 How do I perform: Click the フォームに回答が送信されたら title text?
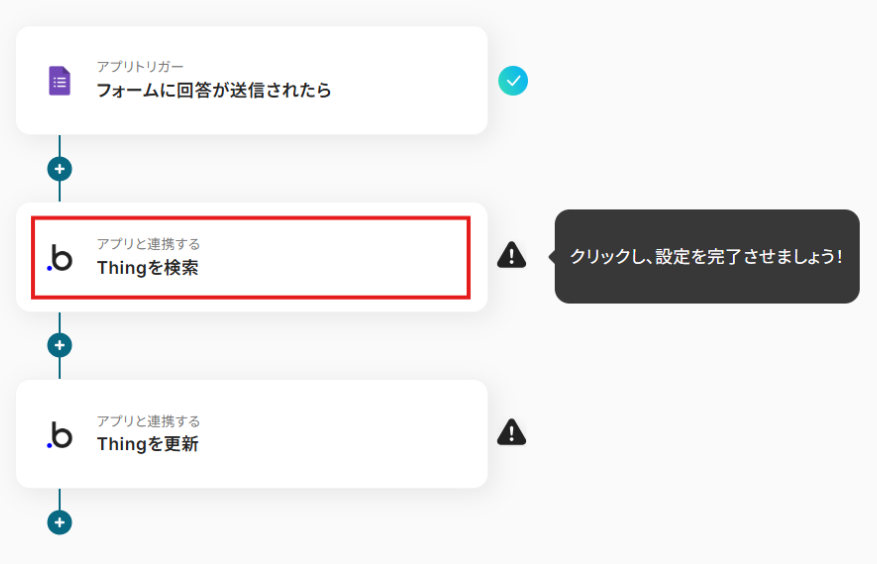pos(214,90)
